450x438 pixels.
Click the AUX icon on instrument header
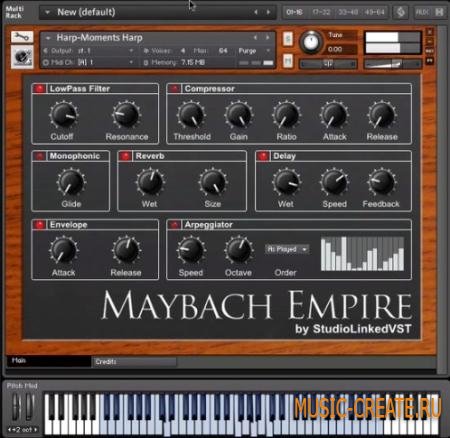tap(430, 51)
